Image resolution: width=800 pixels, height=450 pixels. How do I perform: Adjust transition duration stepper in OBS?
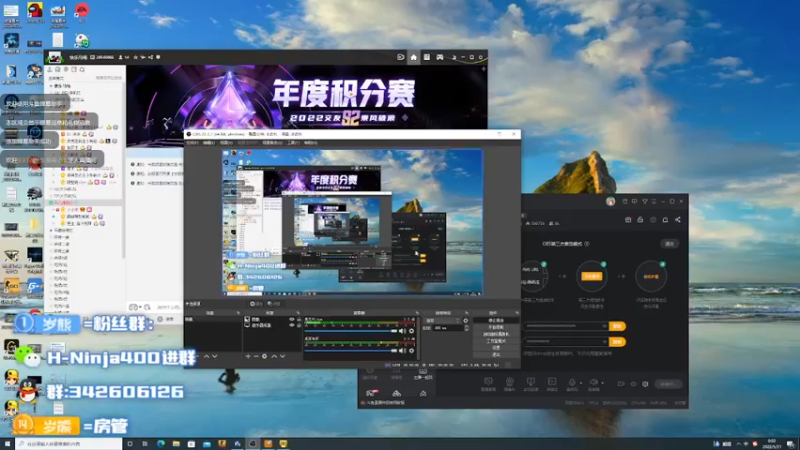[467, 328]
